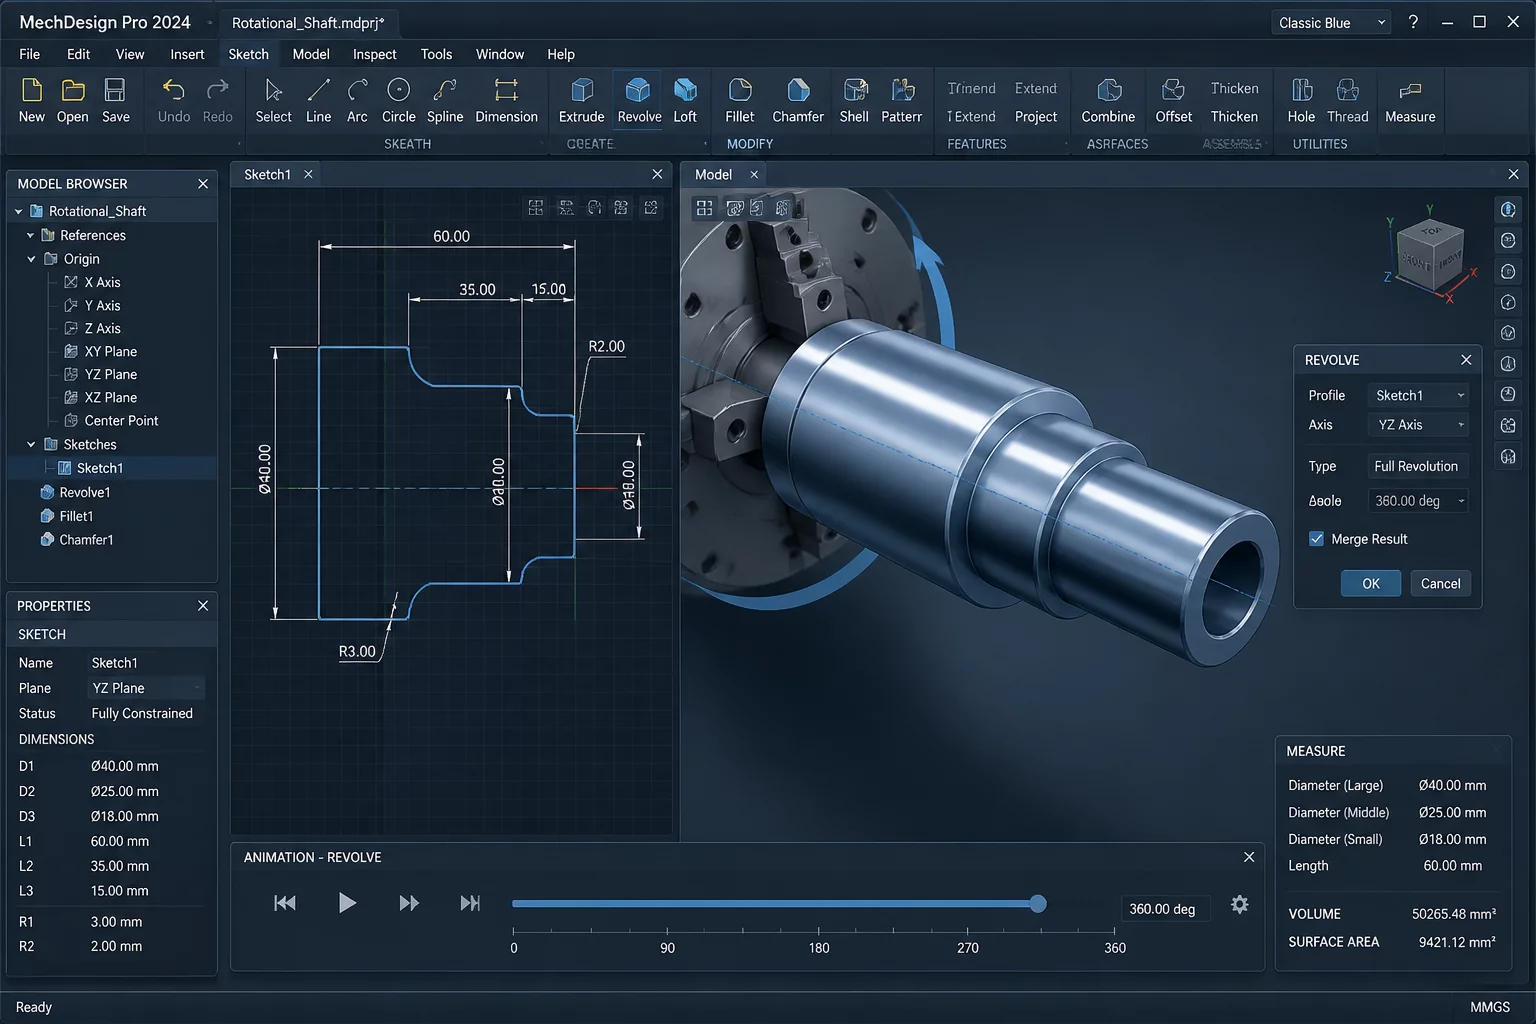The width and height of the screenshot is (1536, 1024).
Task: Collapse the Sketches tree node
Action: pyautogui.click(x=31, y=444)
